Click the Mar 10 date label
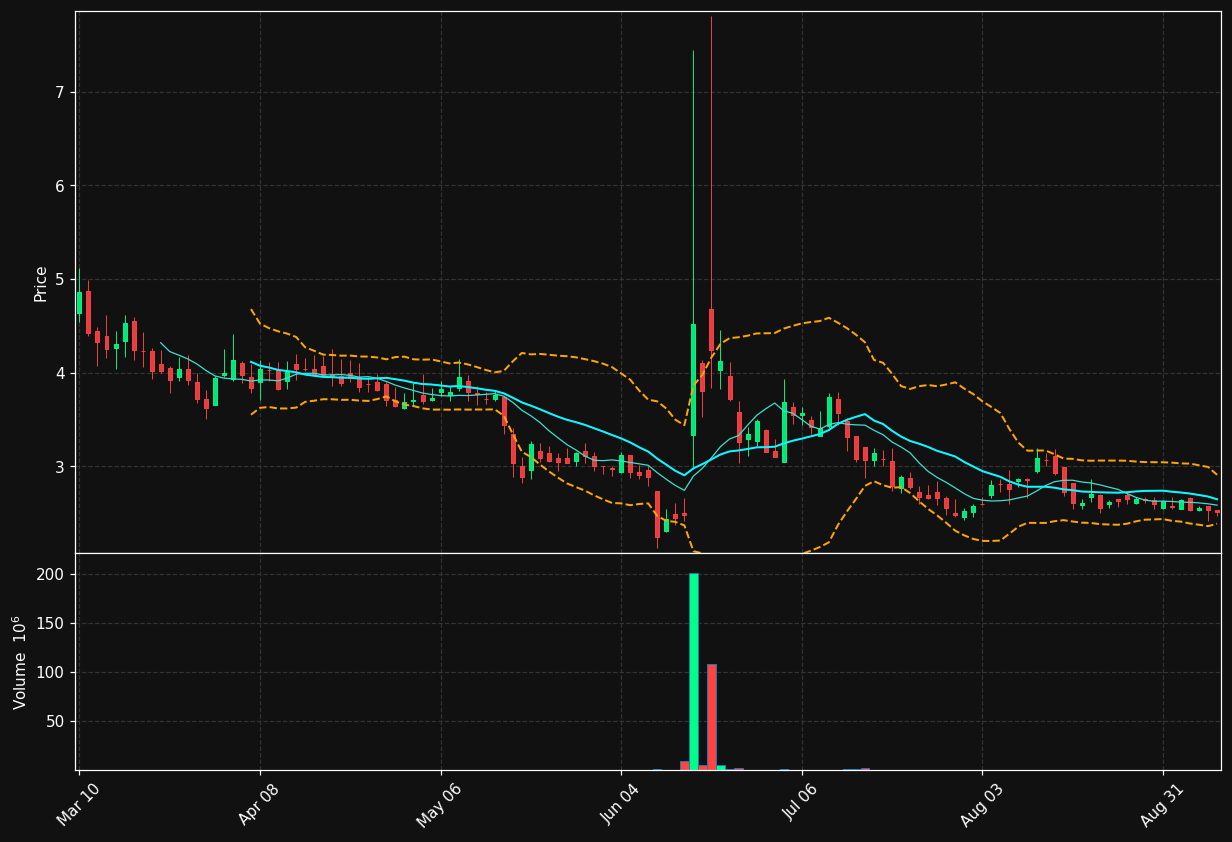Viewport: 1232px width, 842px height. coord(78,804)
